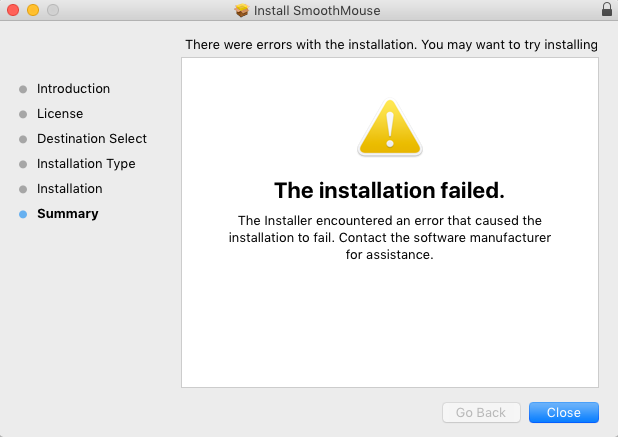The image size is (618, 437).
Task: Click the Introduction step bullet
Action: [23, 89]
